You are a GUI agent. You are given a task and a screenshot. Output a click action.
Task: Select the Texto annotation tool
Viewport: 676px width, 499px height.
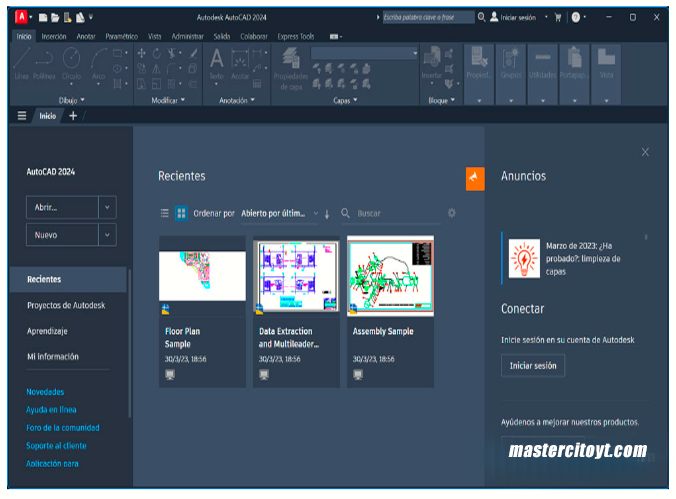(216, 64)
